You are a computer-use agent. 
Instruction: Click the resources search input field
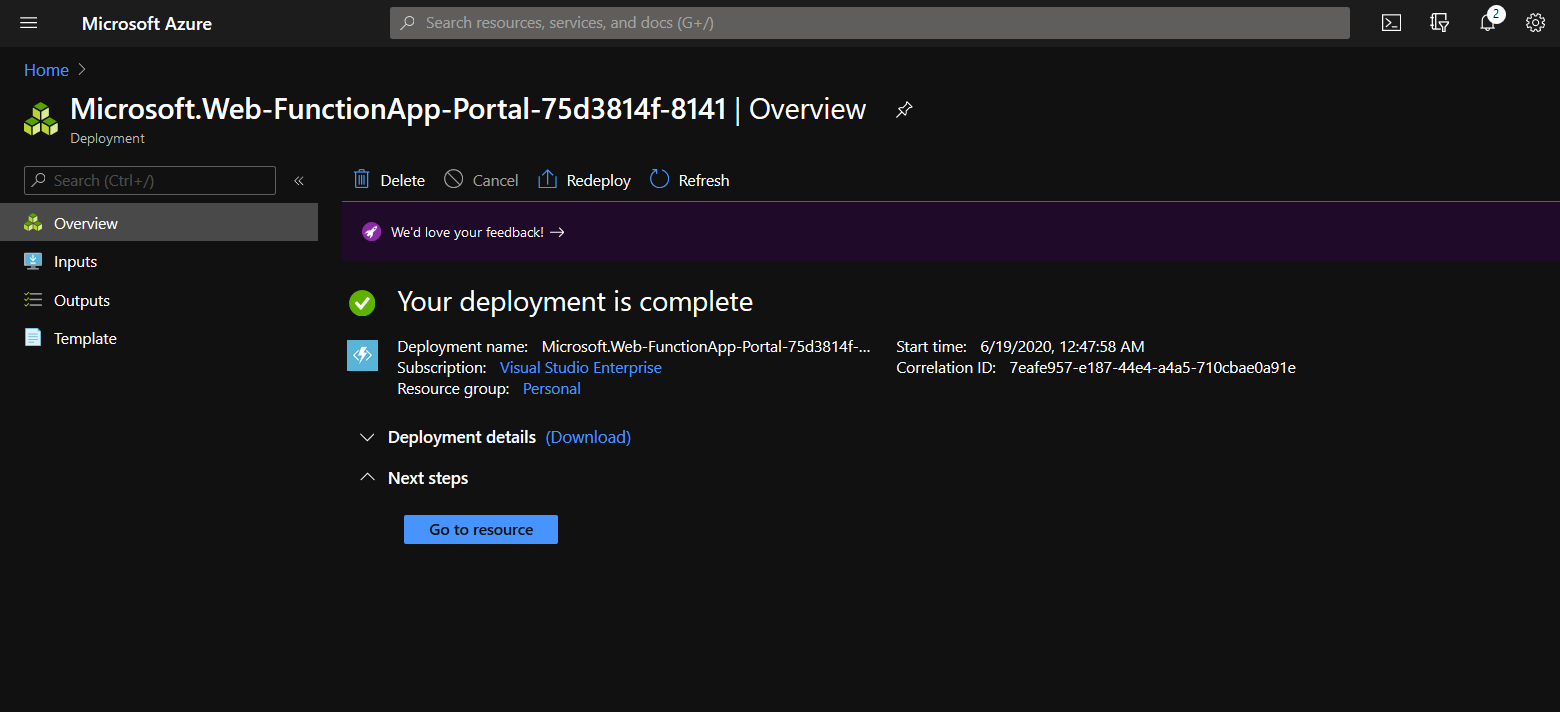coord(868,22)
